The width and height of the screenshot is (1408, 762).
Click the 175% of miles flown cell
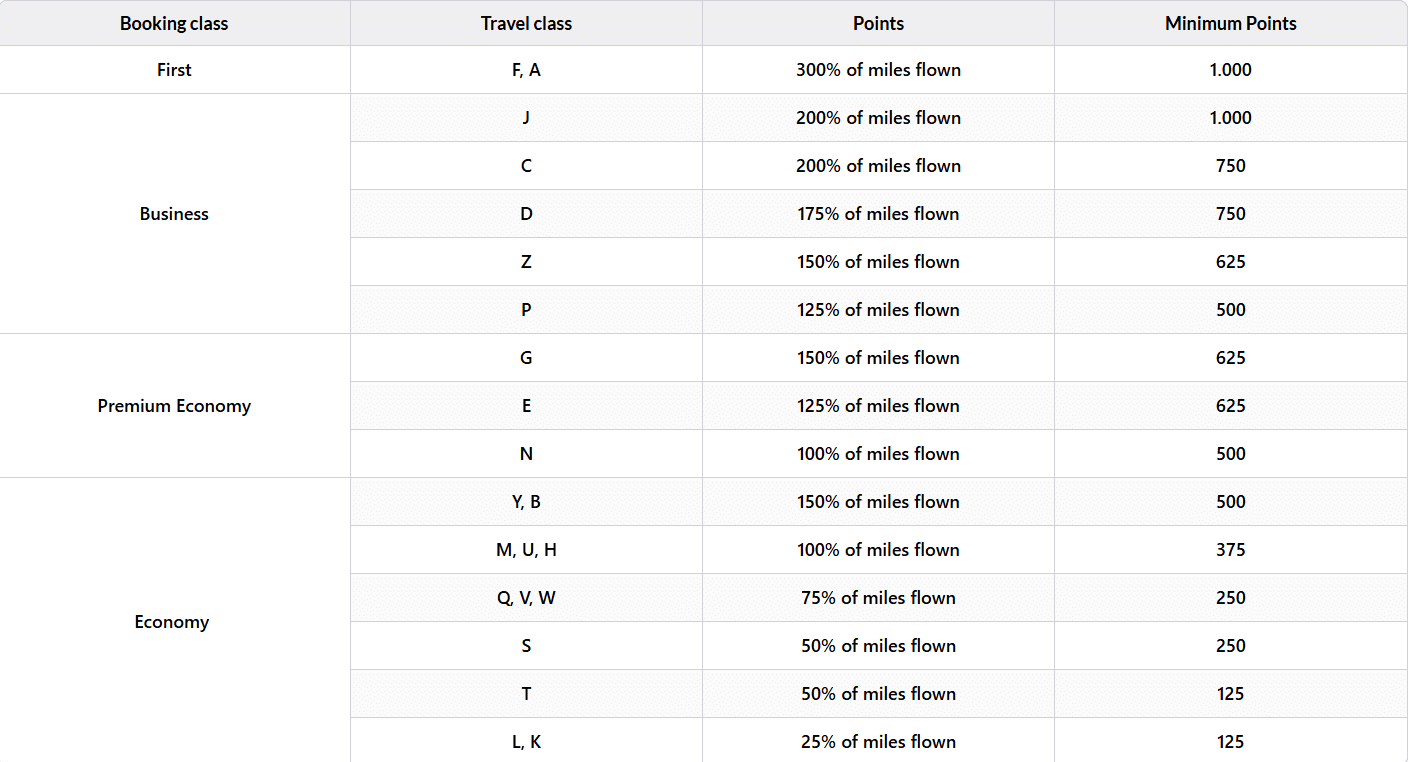[x=878, y=214]
